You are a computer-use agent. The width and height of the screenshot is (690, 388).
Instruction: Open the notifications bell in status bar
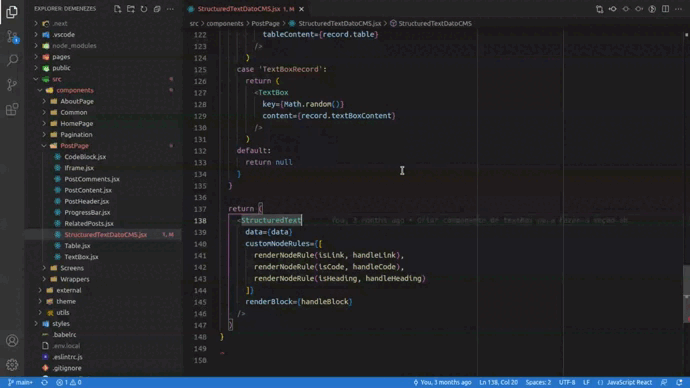coord(679,382)
